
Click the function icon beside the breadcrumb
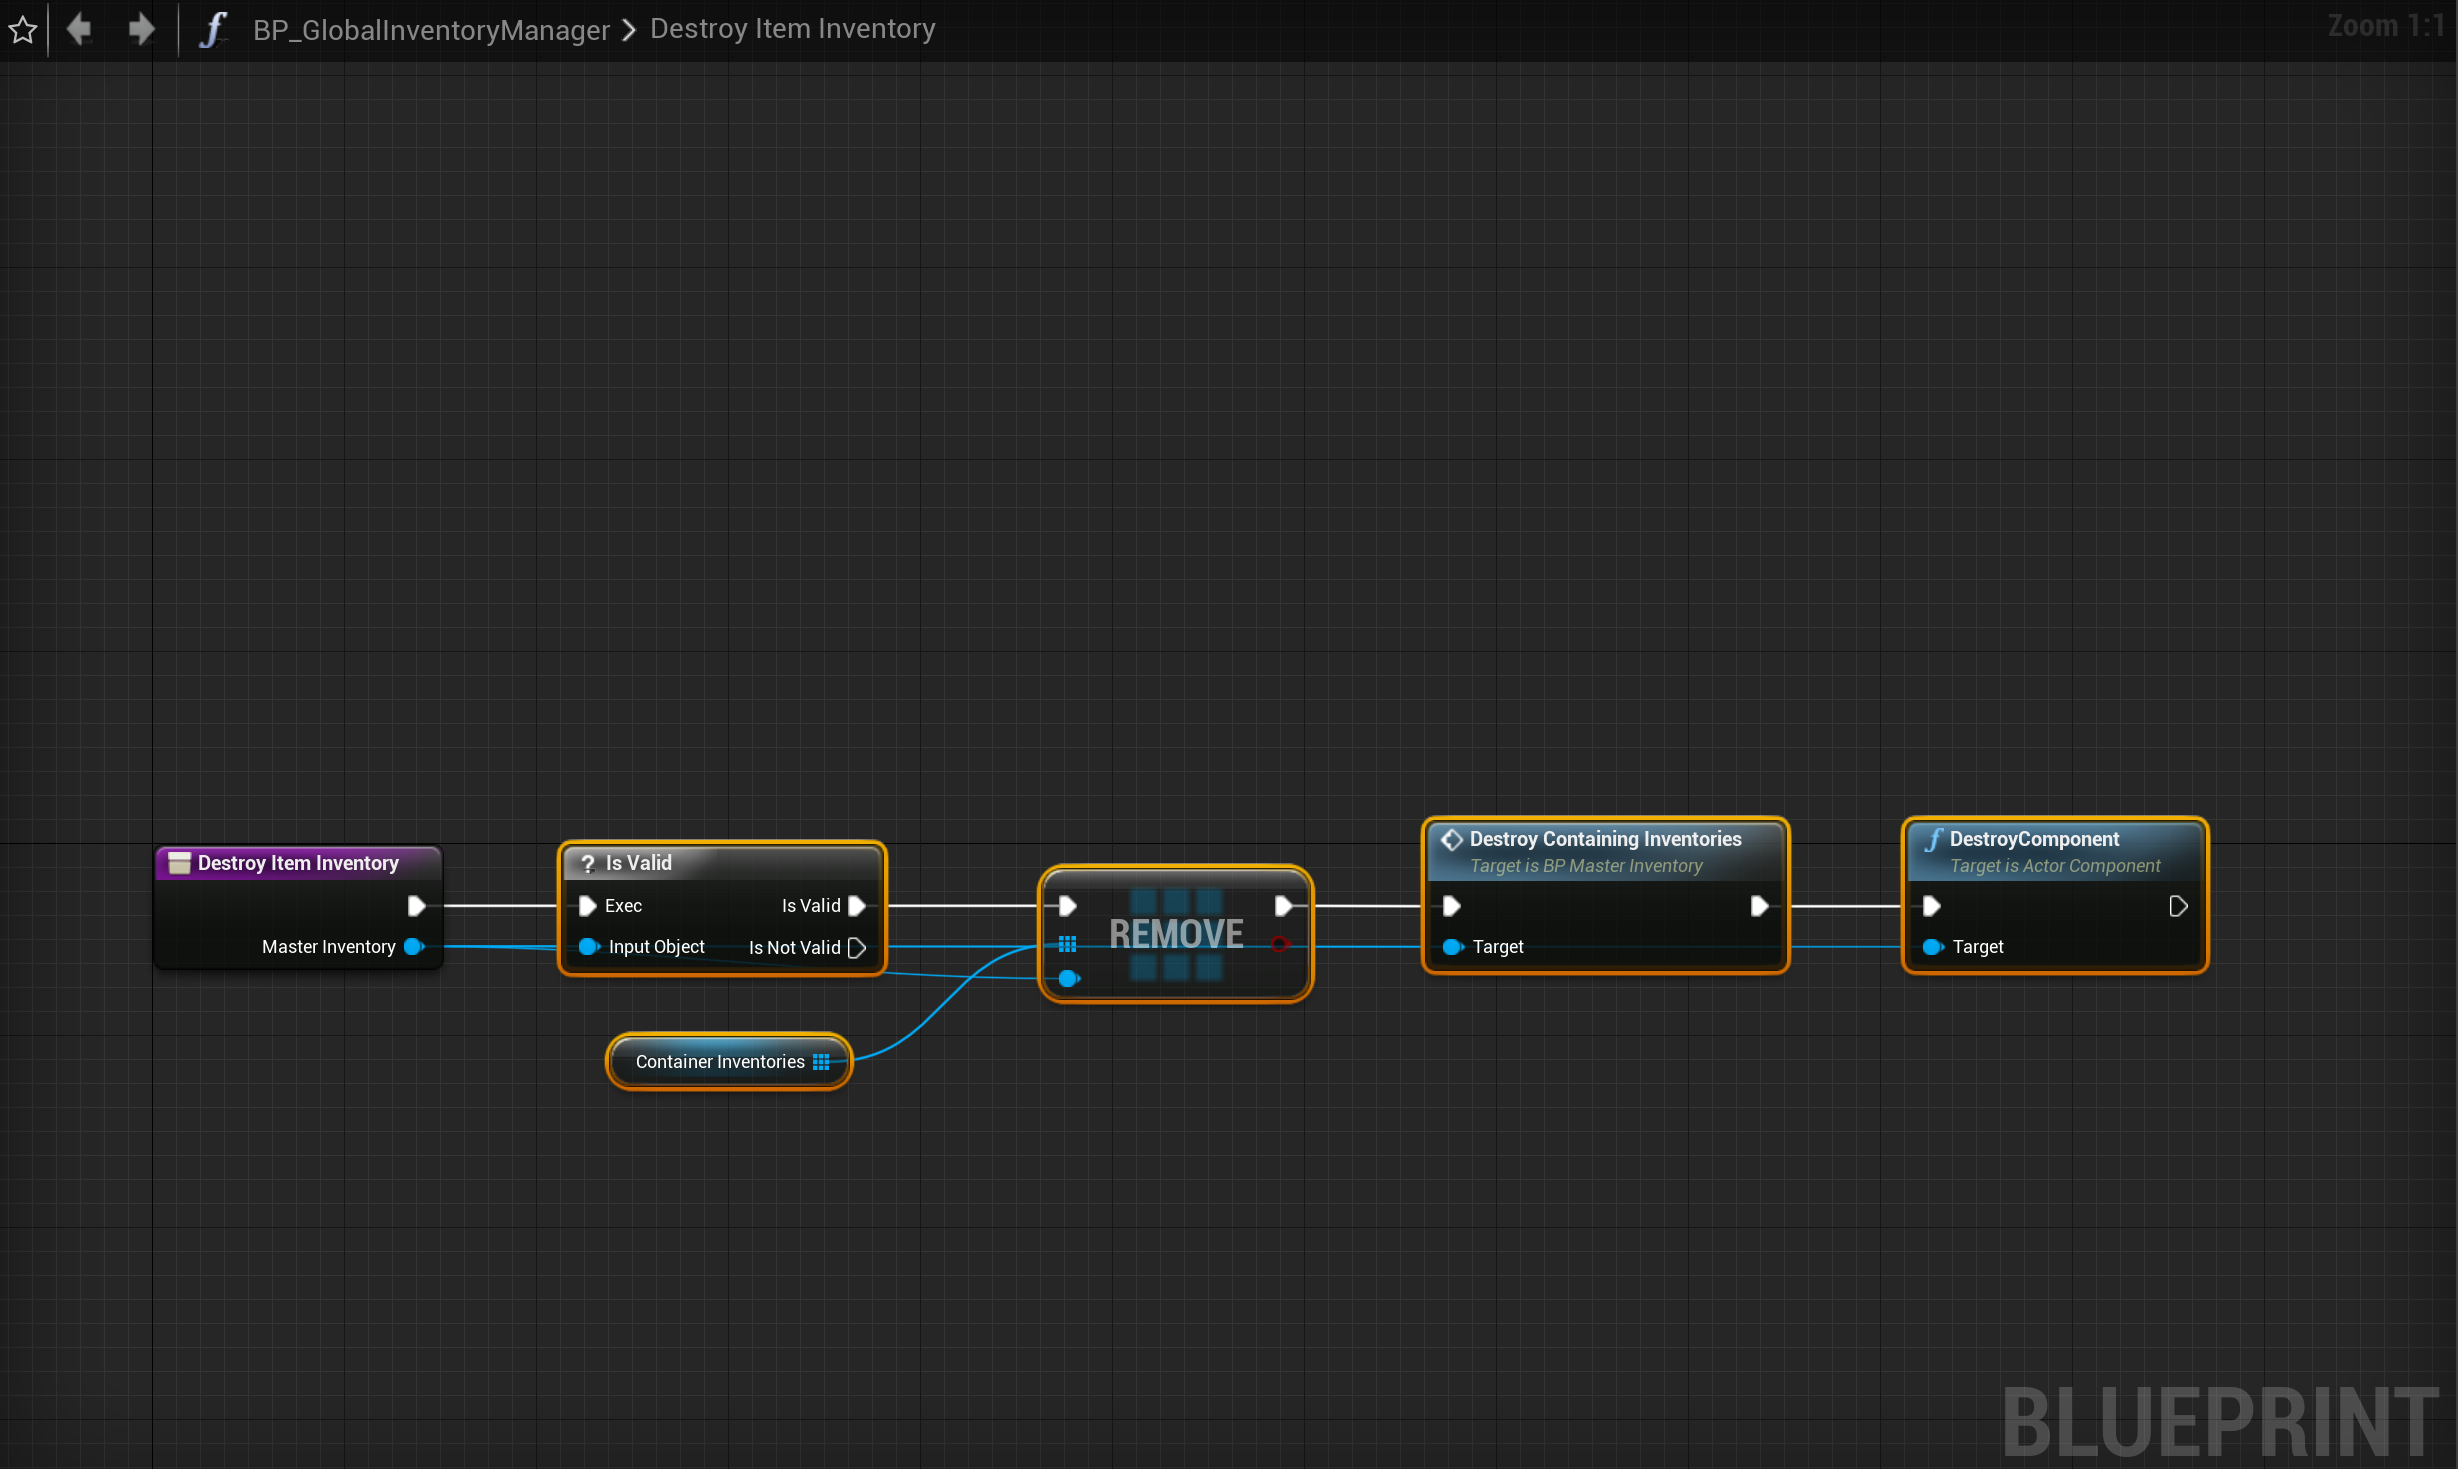coord(212,29)
